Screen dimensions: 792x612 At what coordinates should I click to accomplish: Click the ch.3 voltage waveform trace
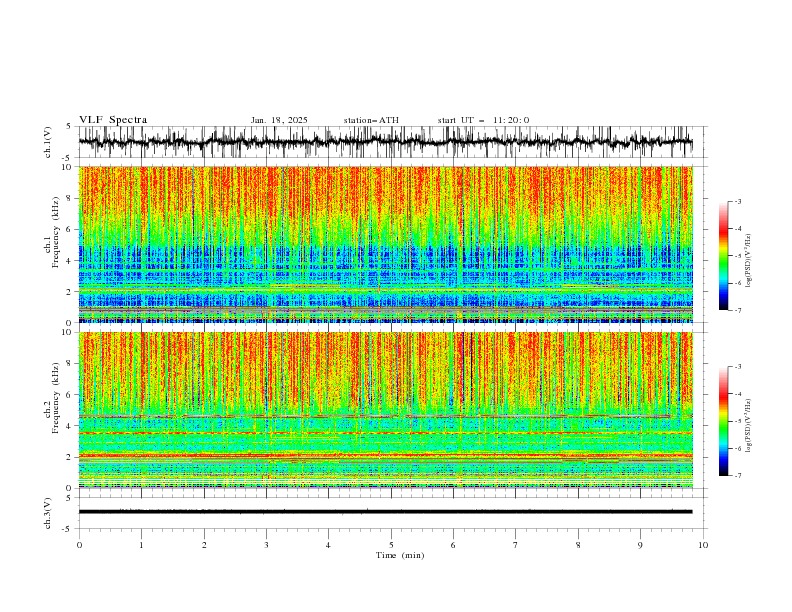385,512
